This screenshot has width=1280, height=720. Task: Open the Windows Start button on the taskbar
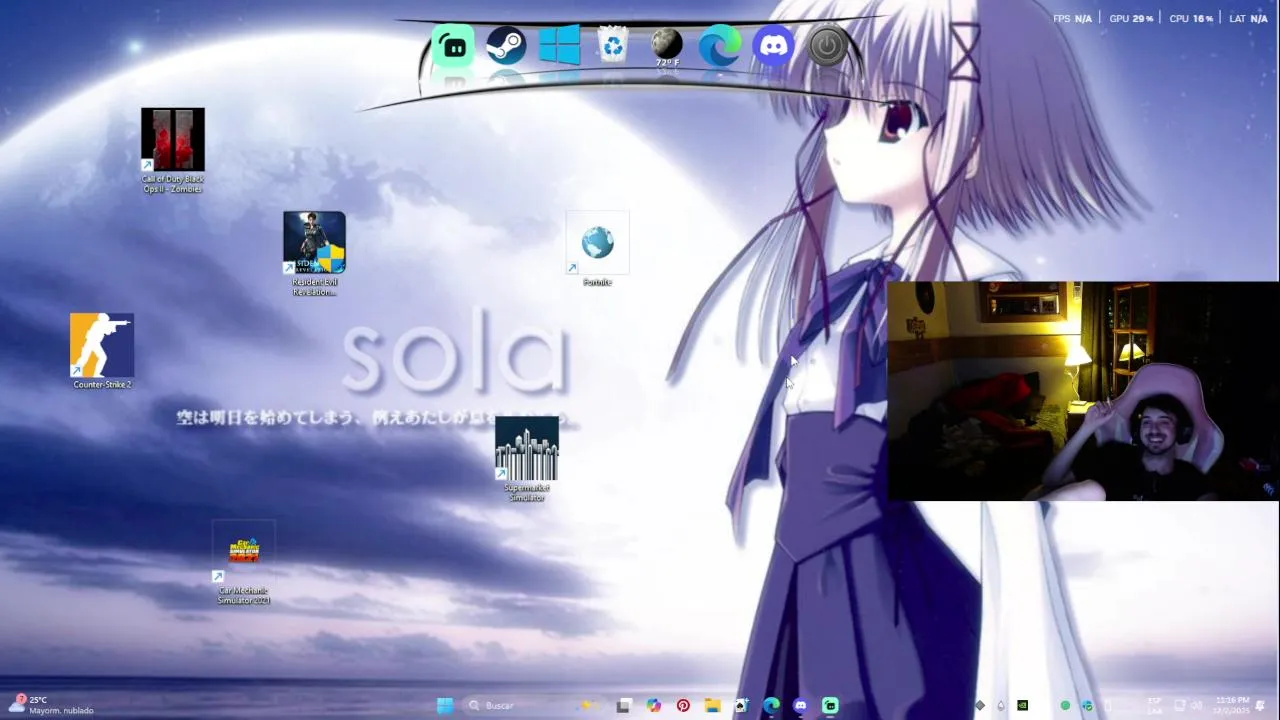[x=445, y=705]
